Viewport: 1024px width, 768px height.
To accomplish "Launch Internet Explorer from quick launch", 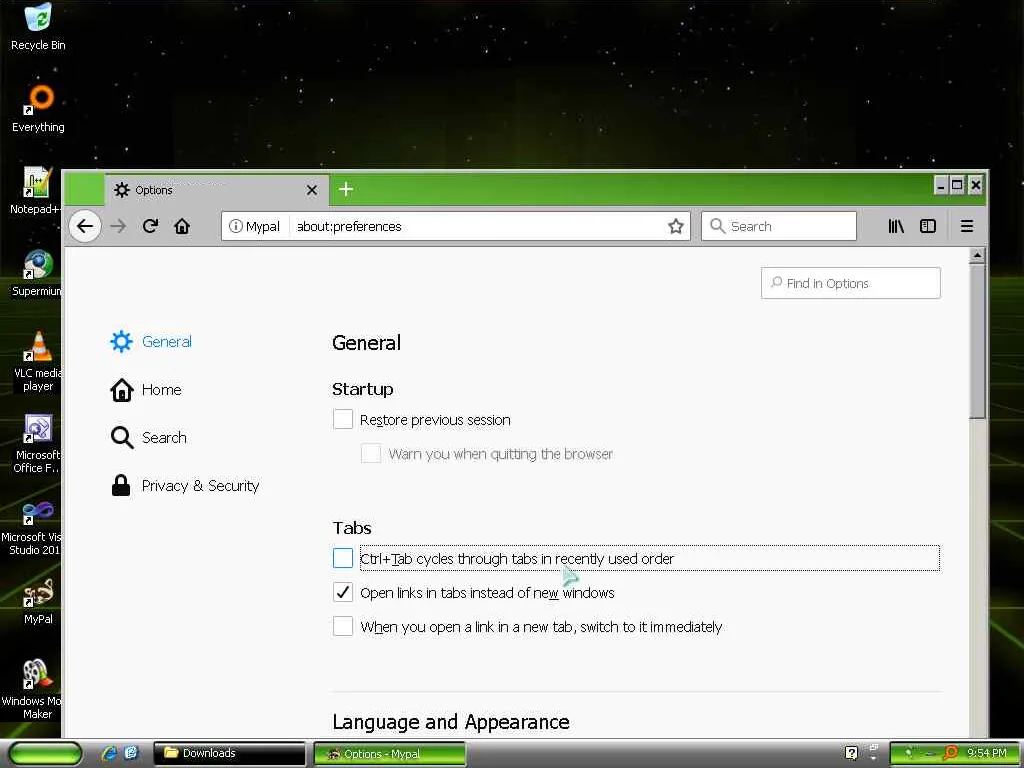I will [x=109, y=753].
